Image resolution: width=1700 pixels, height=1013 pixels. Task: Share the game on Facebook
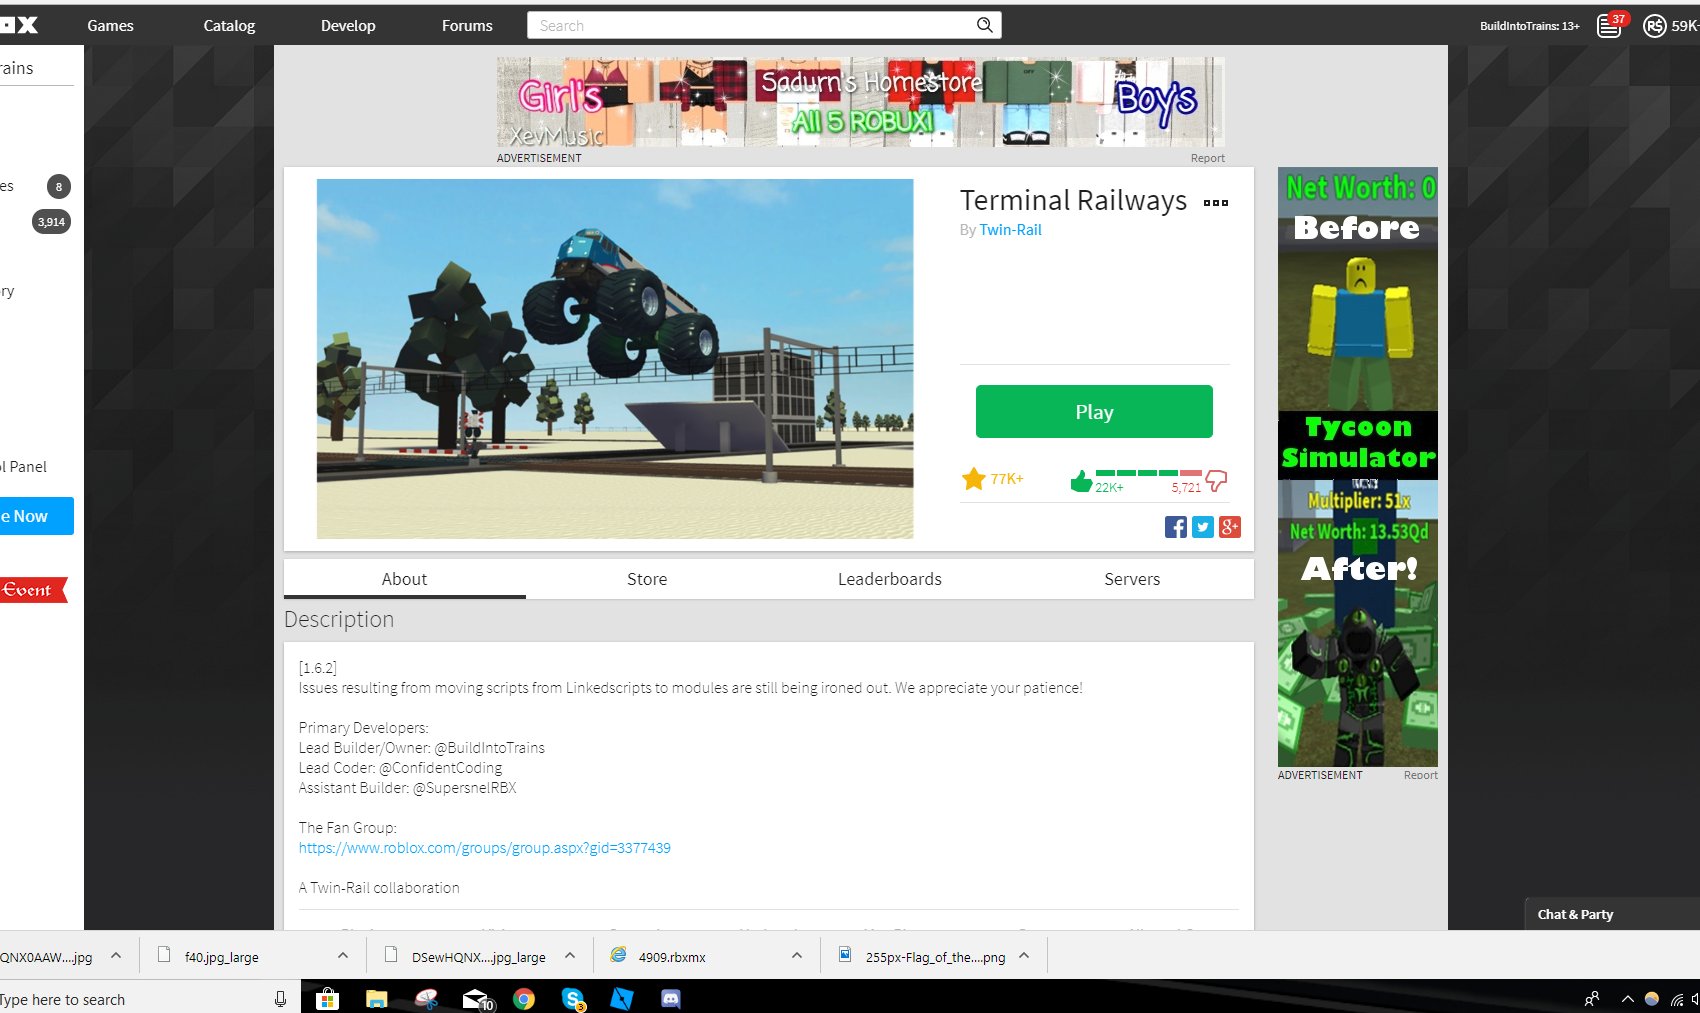pyautogui.click(x=1176, y=527)
